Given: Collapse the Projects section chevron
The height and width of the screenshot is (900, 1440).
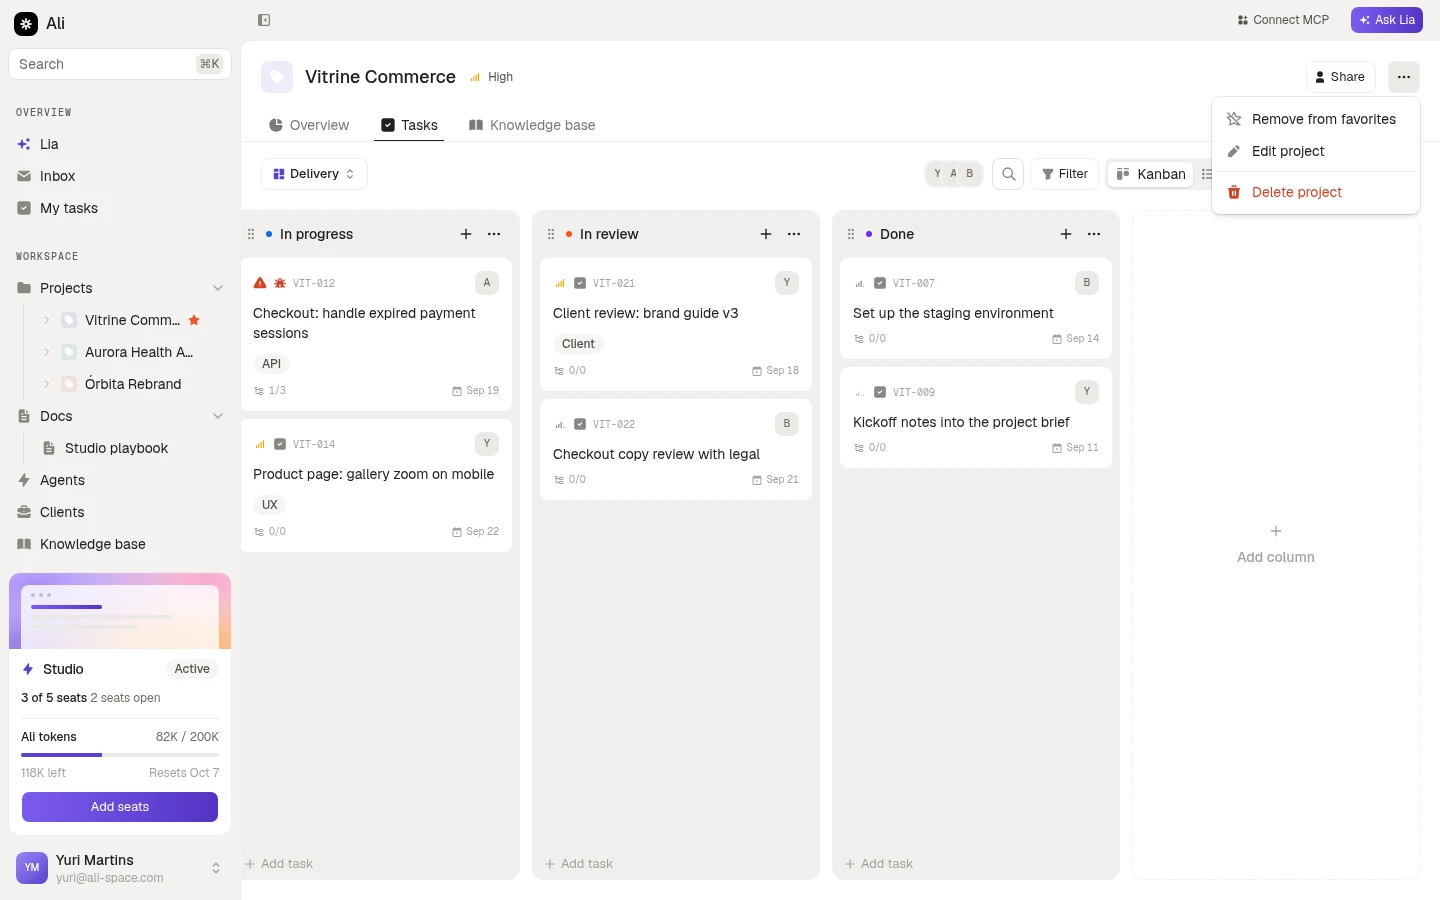Looking at the screenshot, I should click(218, 288).
